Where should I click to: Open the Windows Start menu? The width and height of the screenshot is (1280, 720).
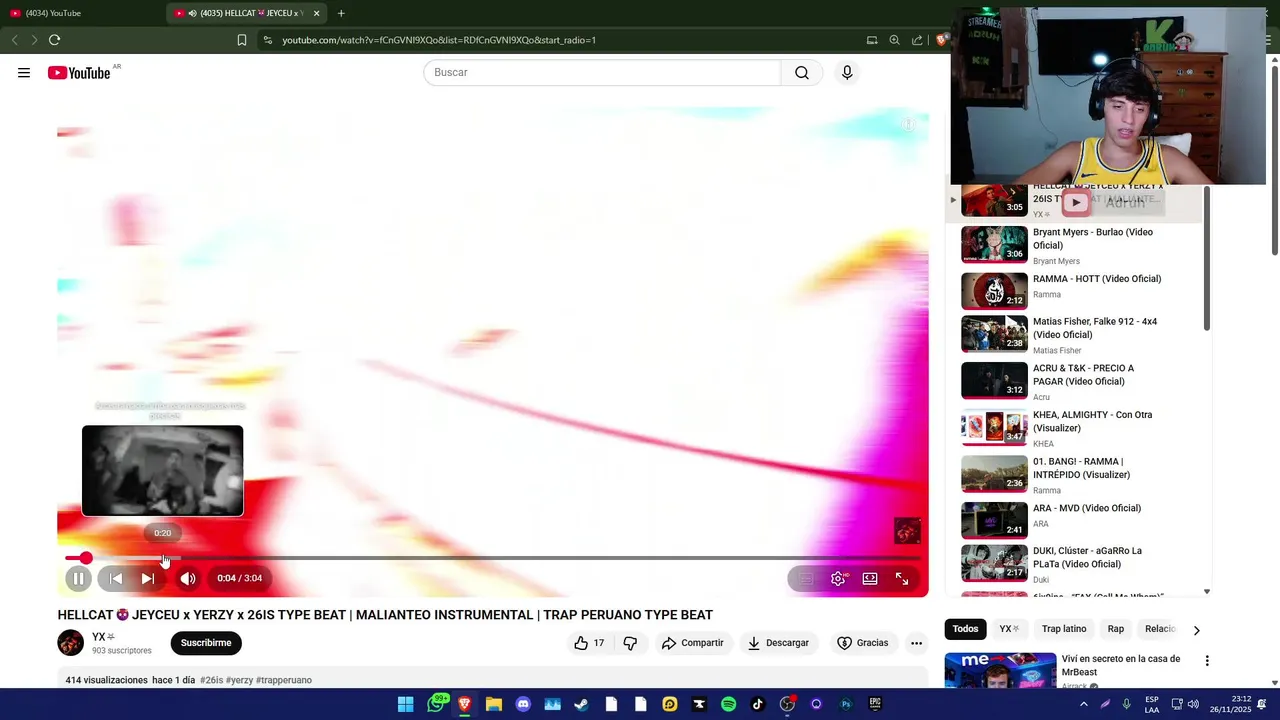(405, 704)
